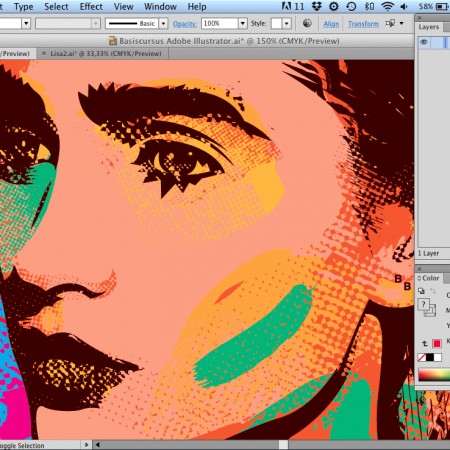The width and height of the screenshot is (450, 450).
Task: Select the Color panel tab
Action: click(429, 278)
